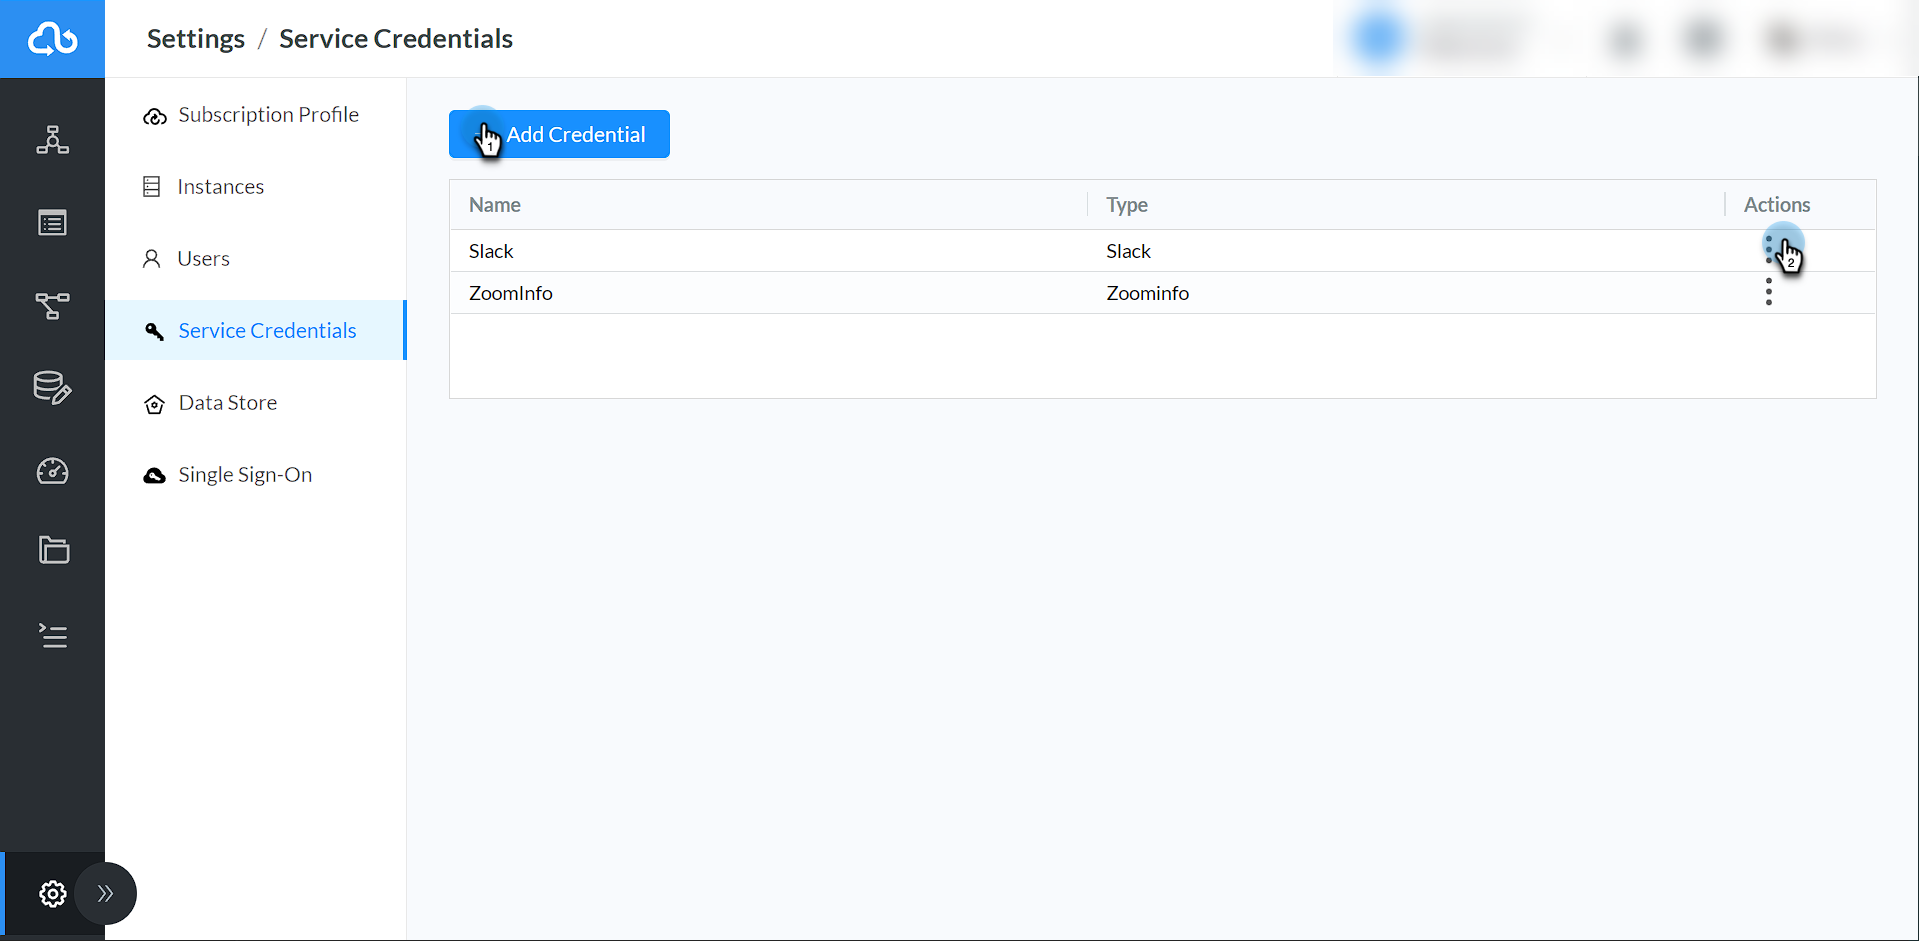Viewport: 1919px width, 941px height.
Task: Click the key icon beside Service Credentials
Action: pyautogui.click(x=154, y=330)
